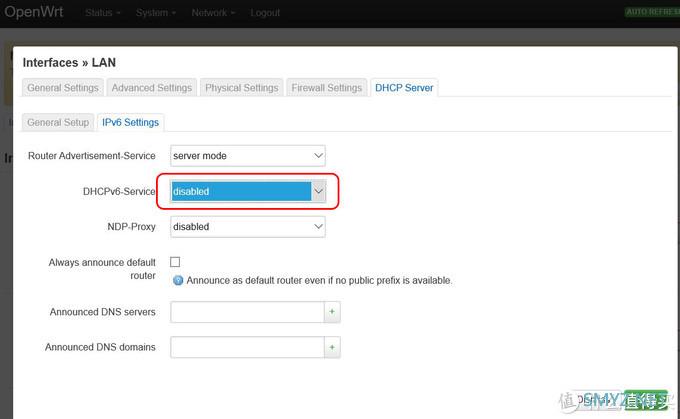Click the DHCPv6-Service label
This screenshot has width=680, height=419.
point(119,191)
